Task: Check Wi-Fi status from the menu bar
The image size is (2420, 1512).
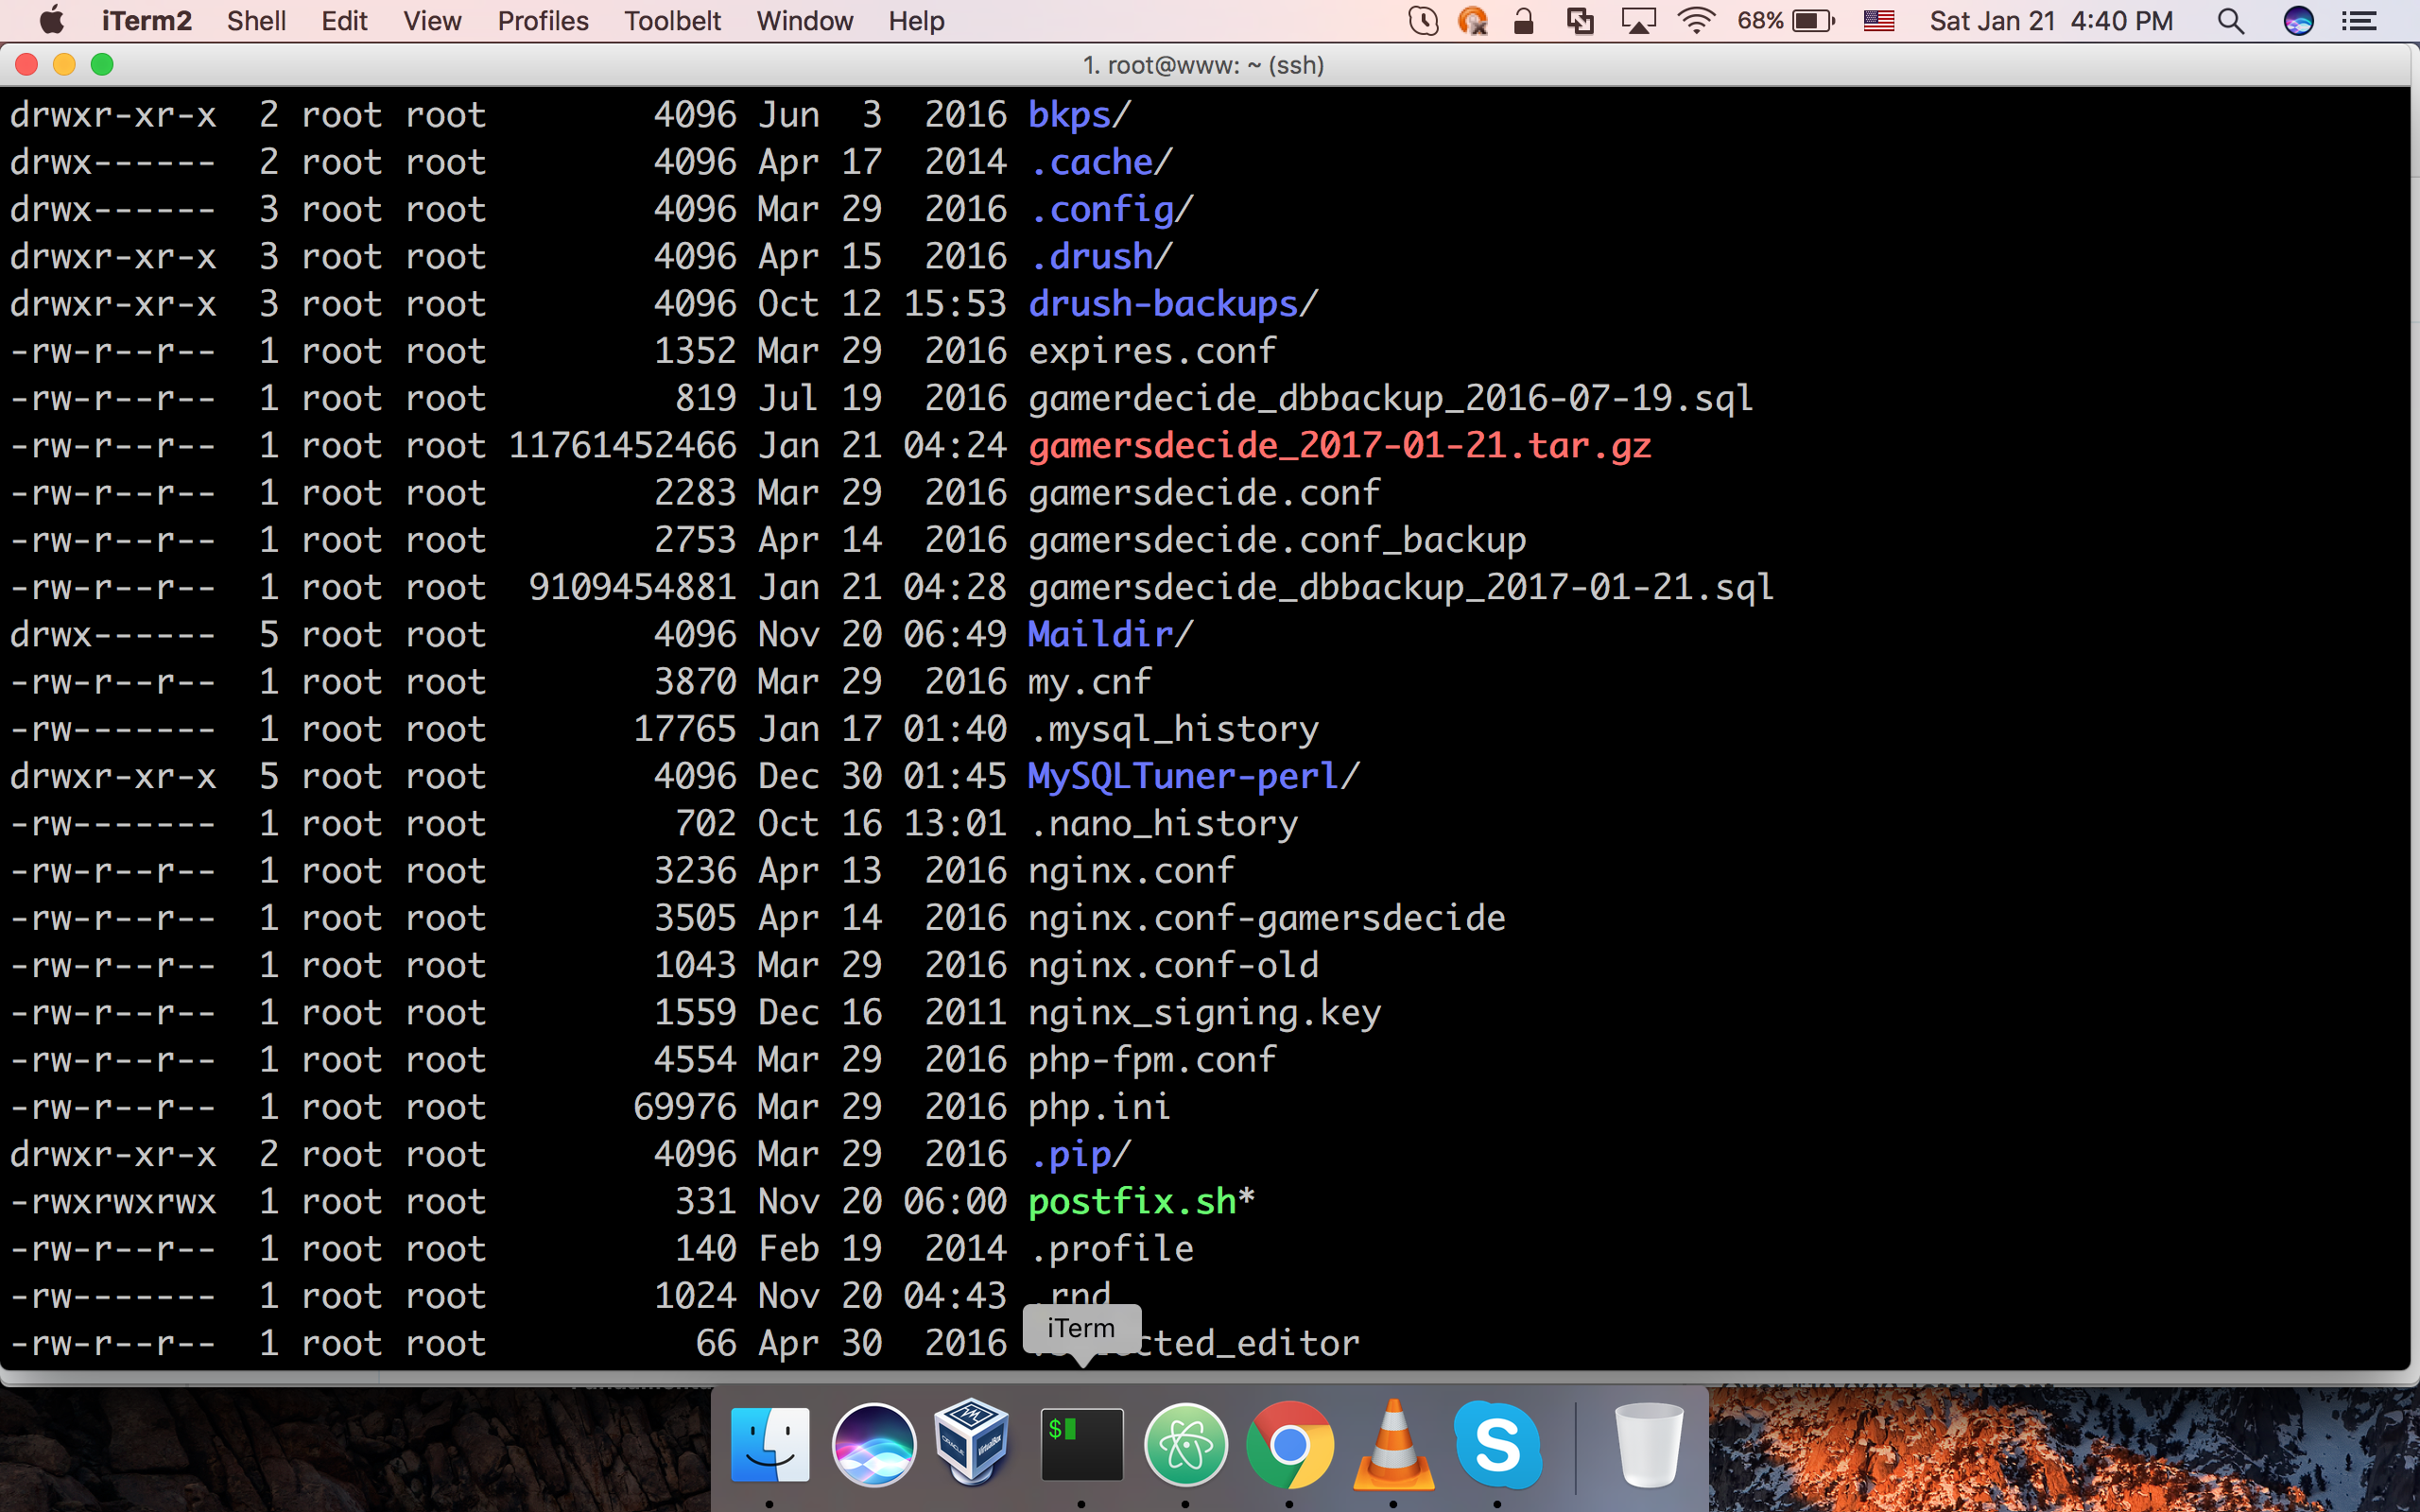Action: tap(1696, 20)
